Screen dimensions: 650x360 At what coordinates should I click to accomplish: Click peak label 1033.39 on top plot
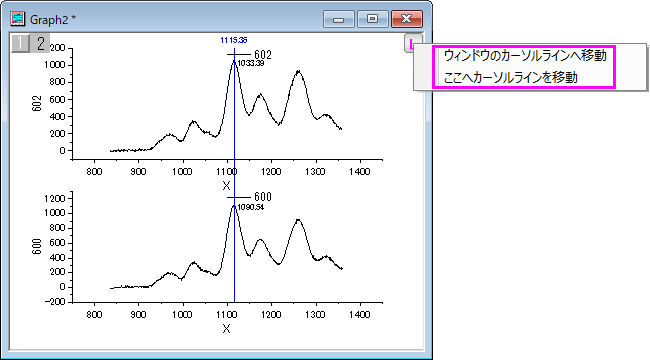tap(250, 63)
